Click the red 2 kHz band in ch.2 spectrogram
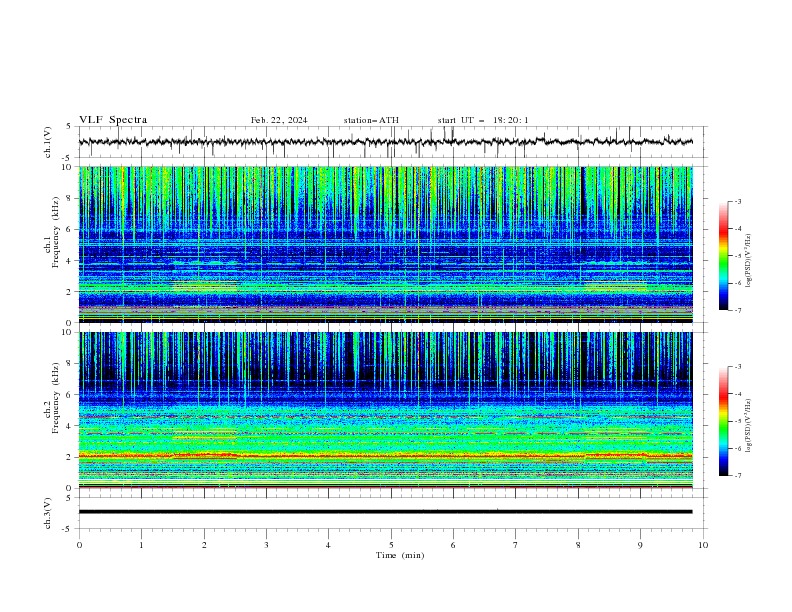 [x=385, y=455]
